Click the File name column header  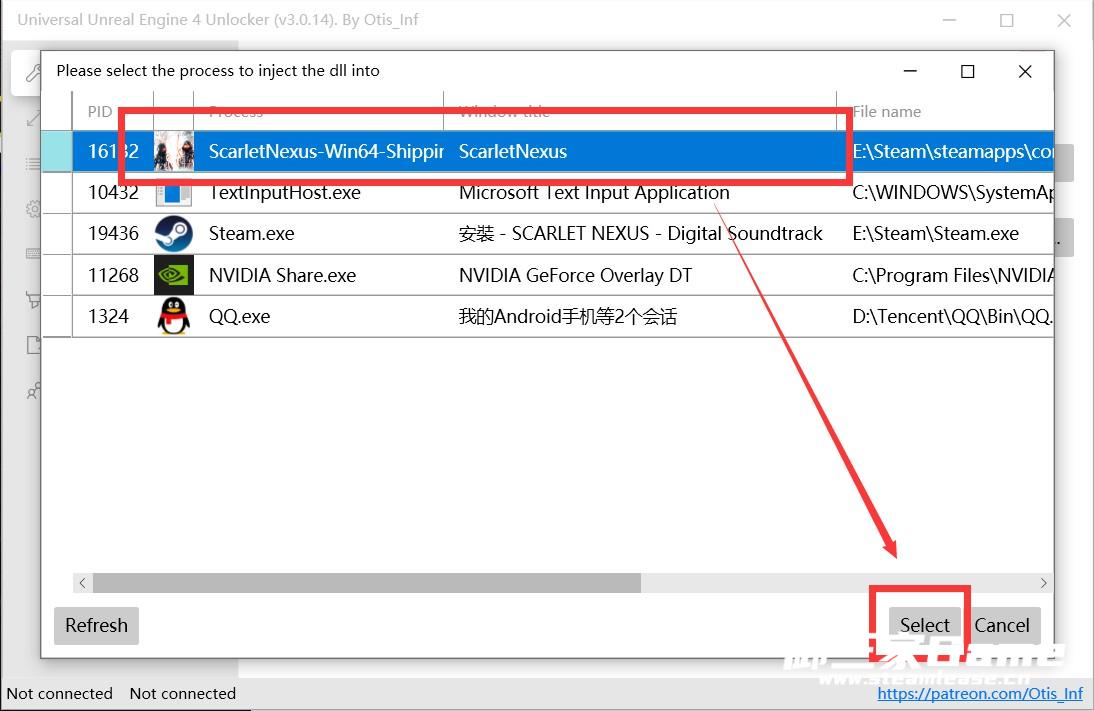(x=887, y=112)
